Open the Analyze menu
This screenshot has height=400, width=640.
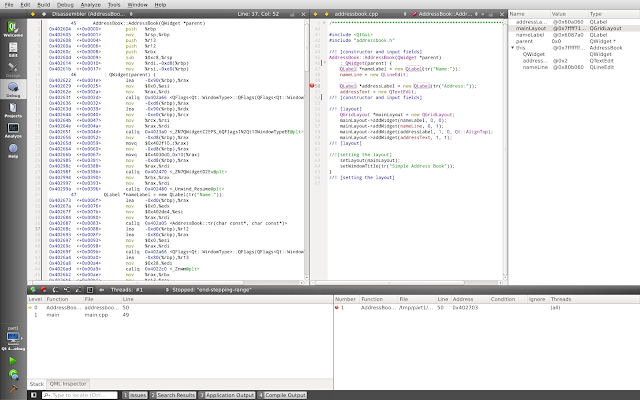coord(91,5)
